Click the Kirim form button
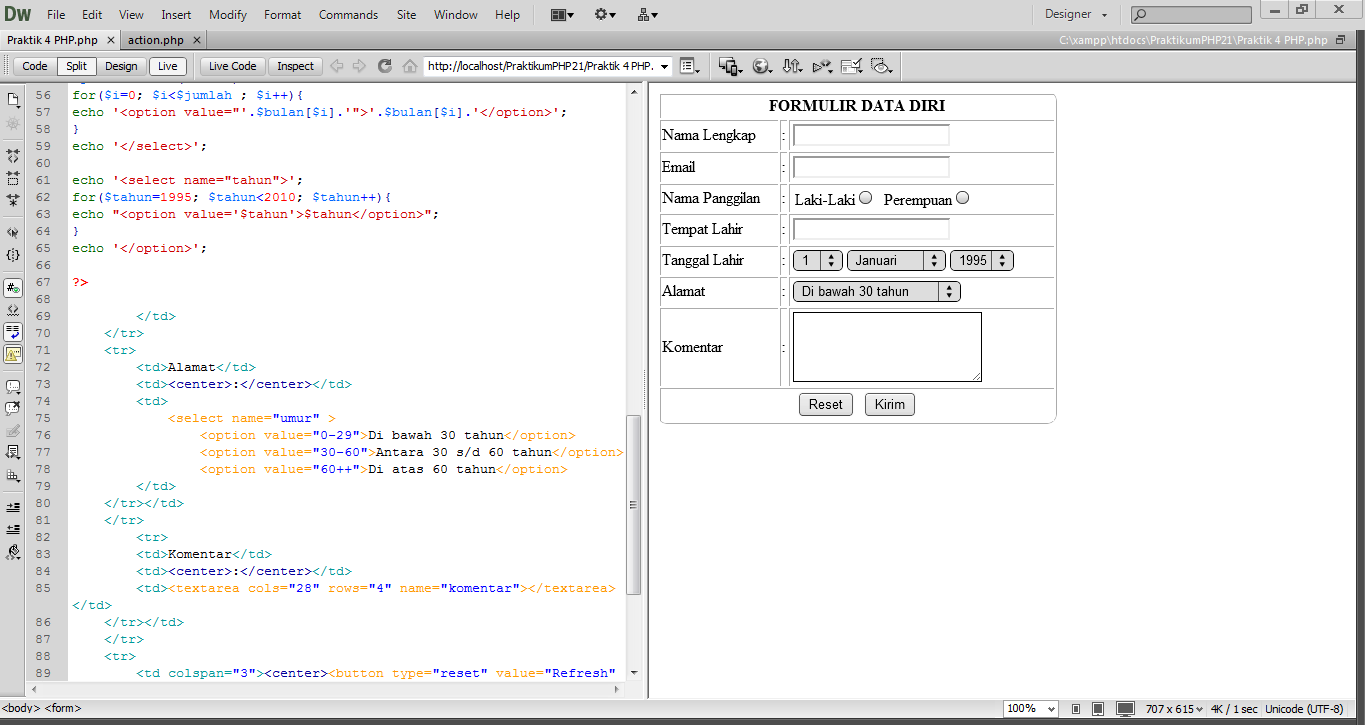This screenshot has height=725, width=1365. pos(889,405)
